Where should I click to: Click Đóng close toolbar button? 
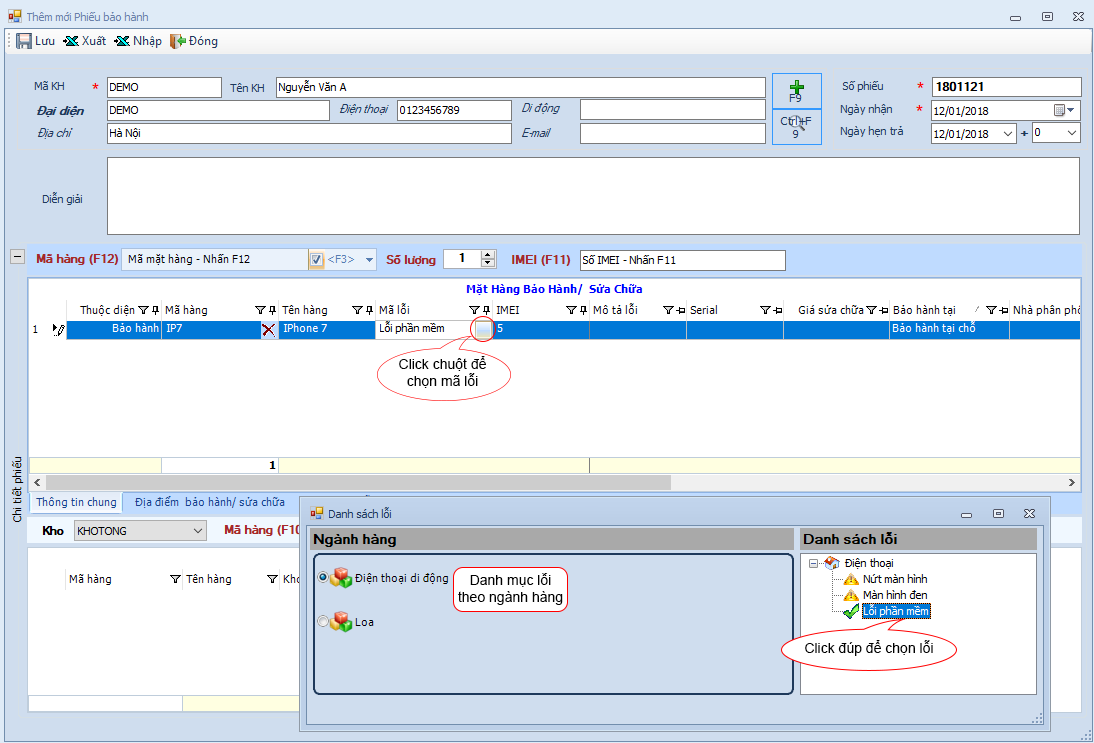point(194,41)
